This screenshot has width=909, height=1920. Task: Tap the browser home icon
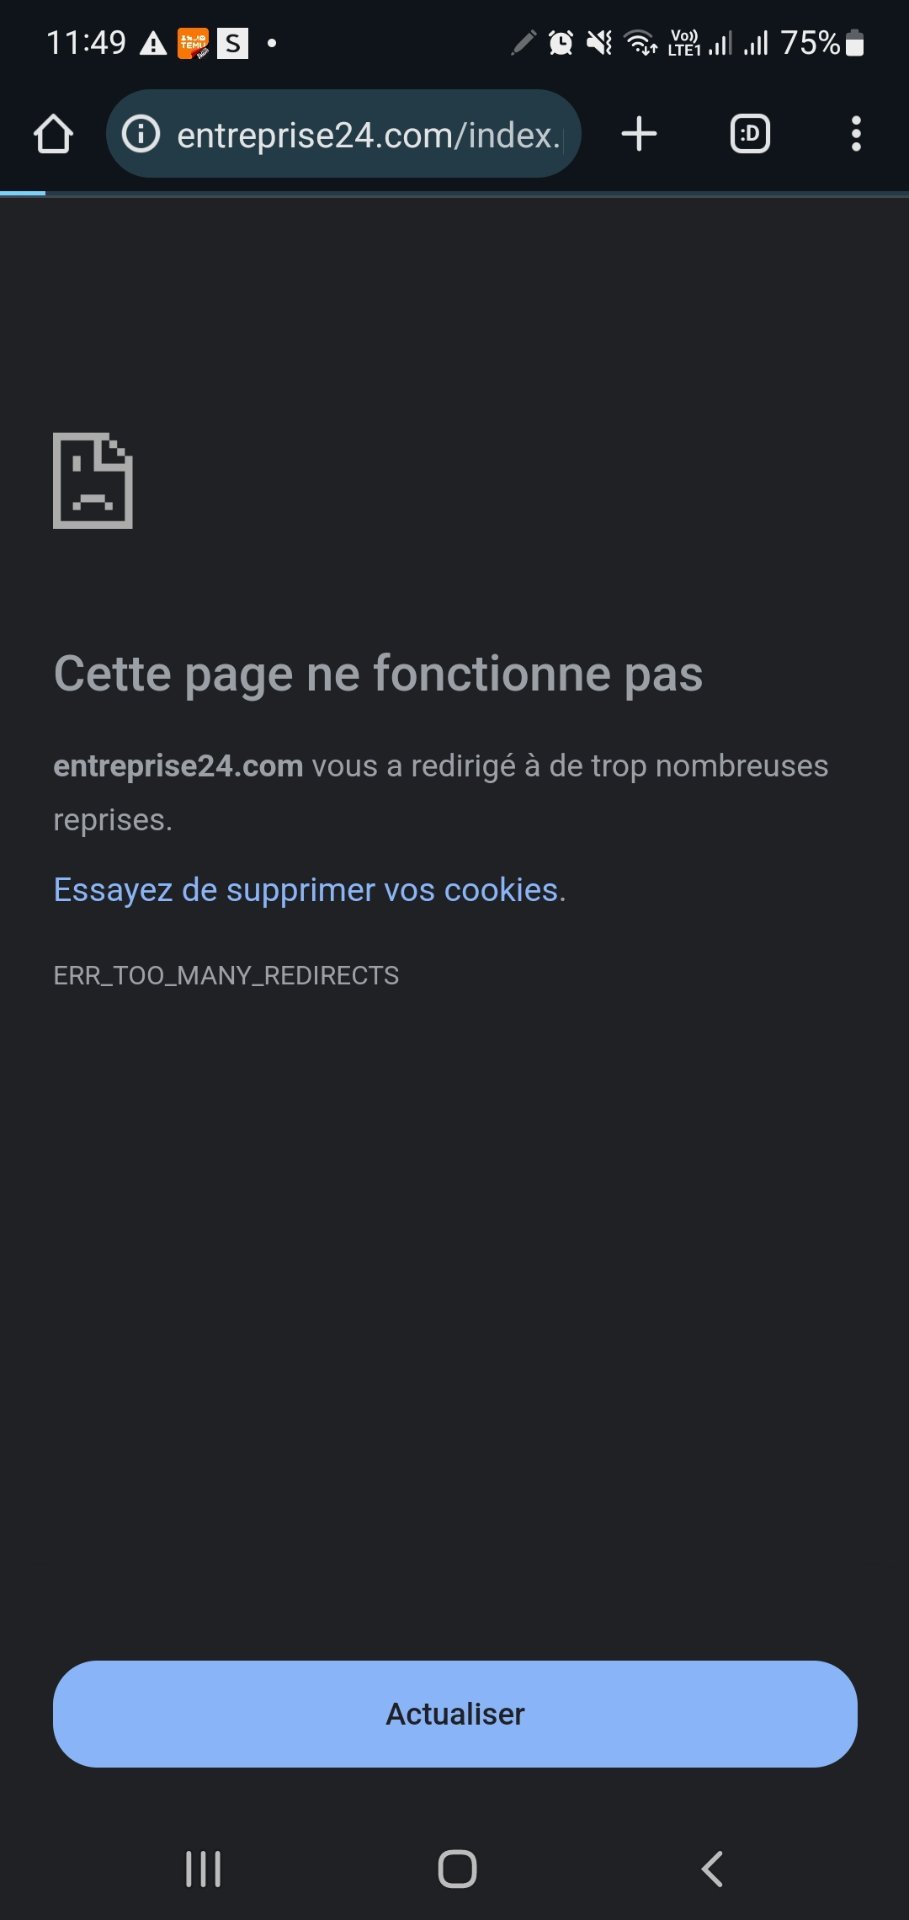click(x=53, y=134)
